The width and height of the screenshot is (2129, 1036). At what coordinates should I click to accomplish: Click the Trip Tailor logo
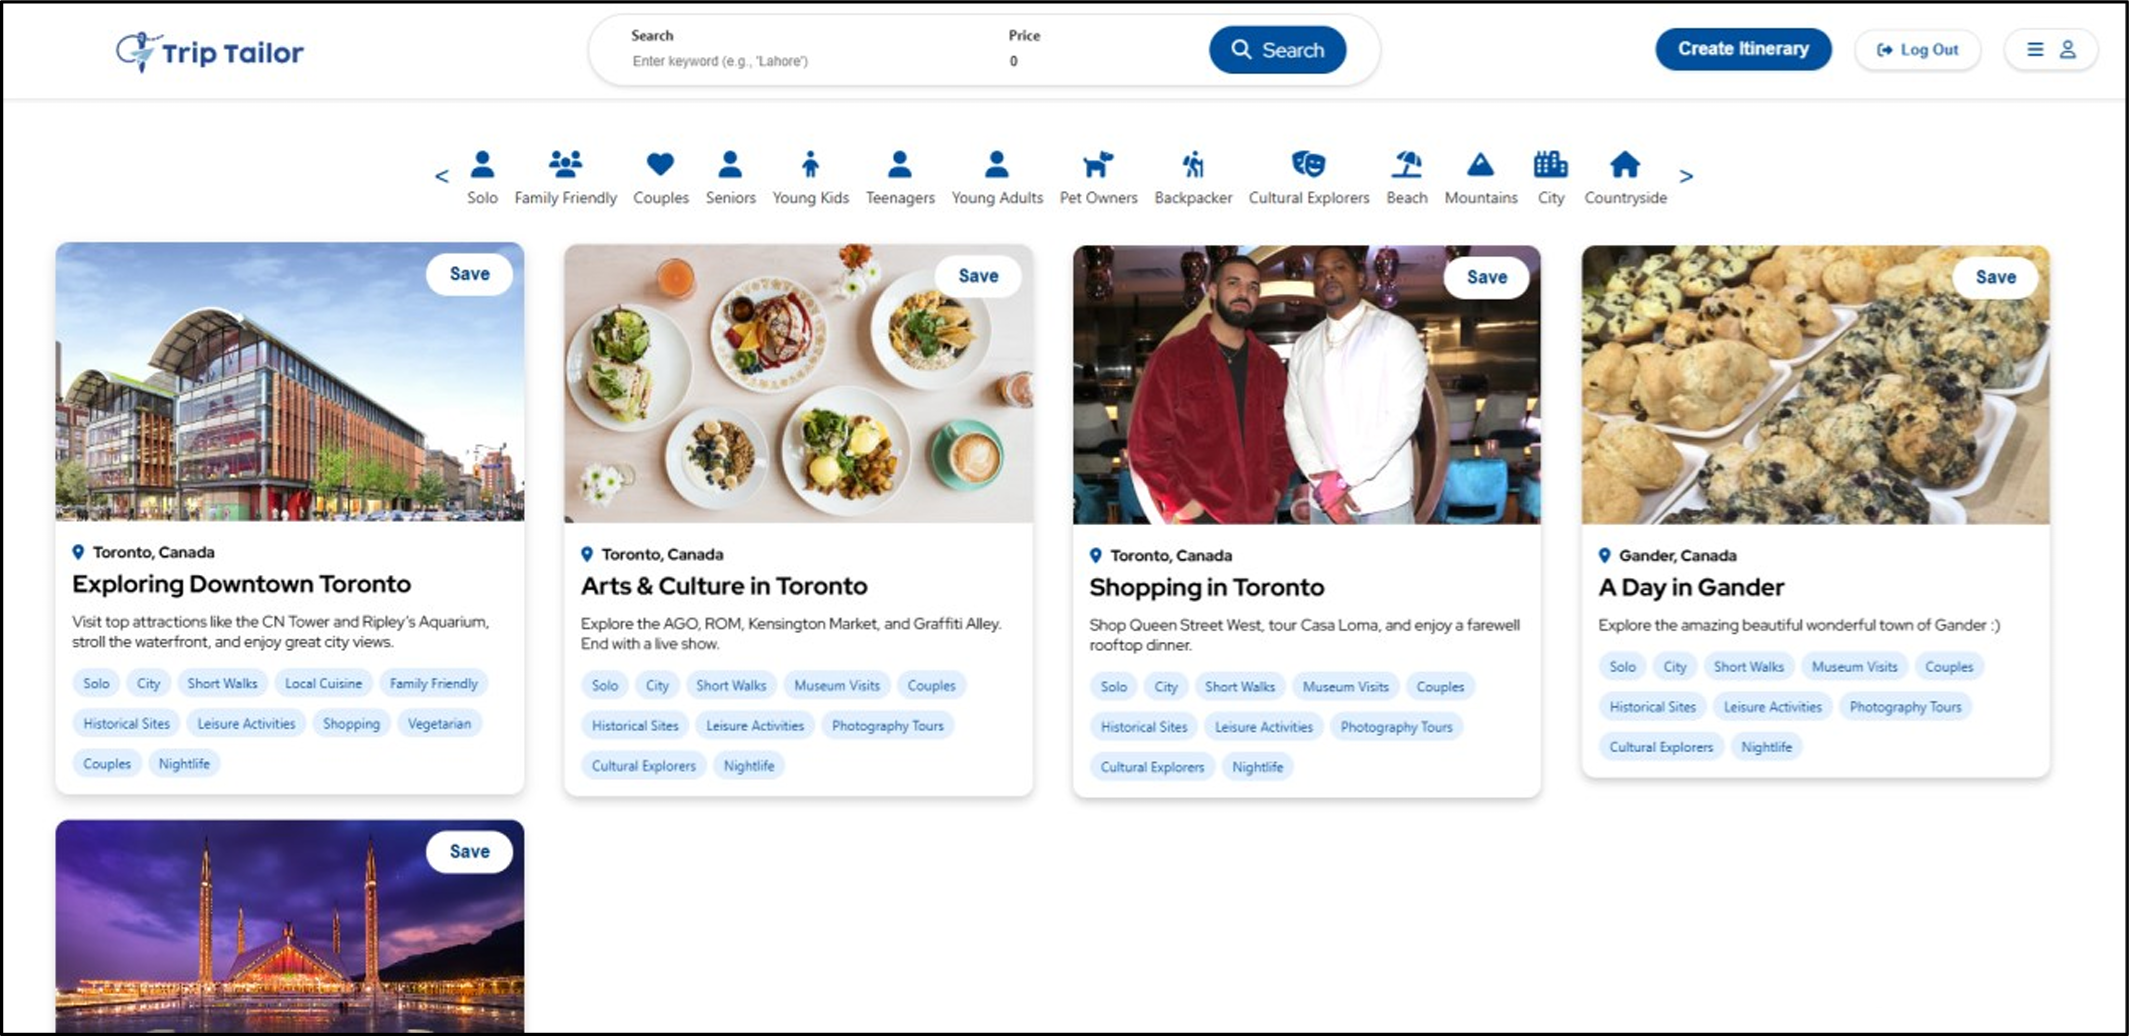pyautogui.click(x=210, y=52)
